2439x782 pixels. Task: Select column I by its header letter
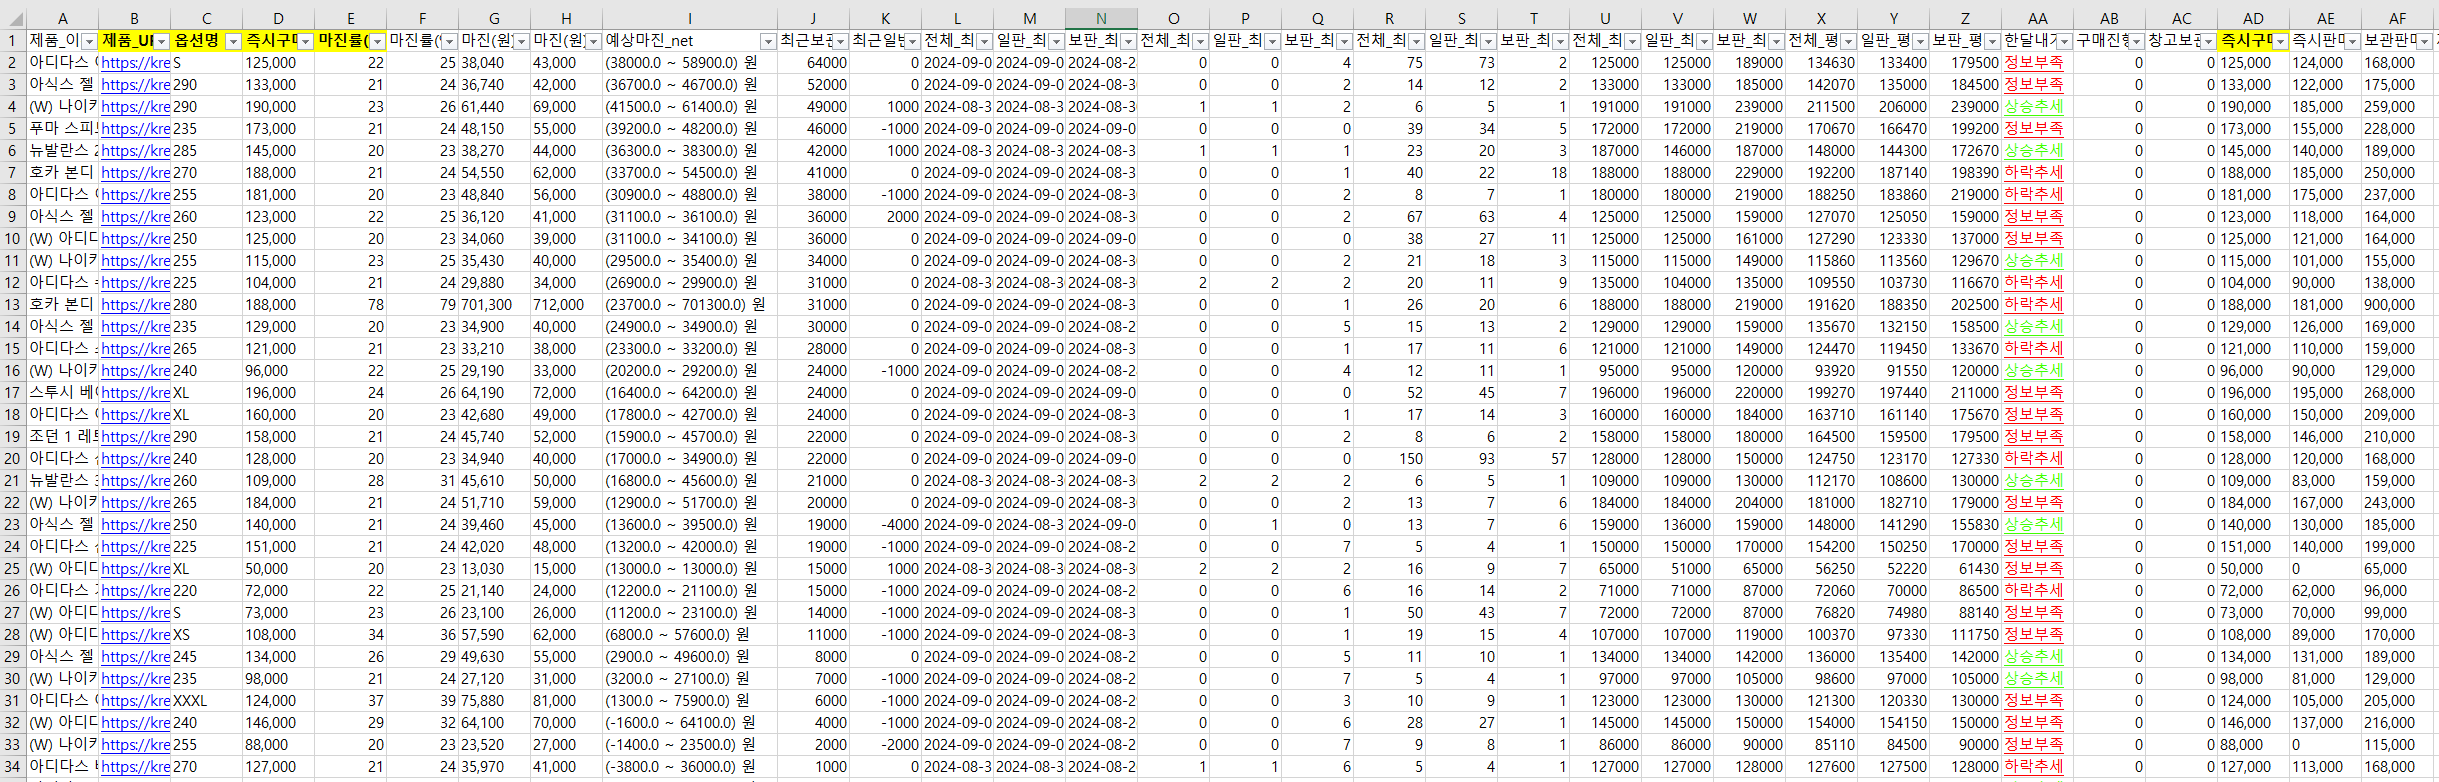coord(690,19)
